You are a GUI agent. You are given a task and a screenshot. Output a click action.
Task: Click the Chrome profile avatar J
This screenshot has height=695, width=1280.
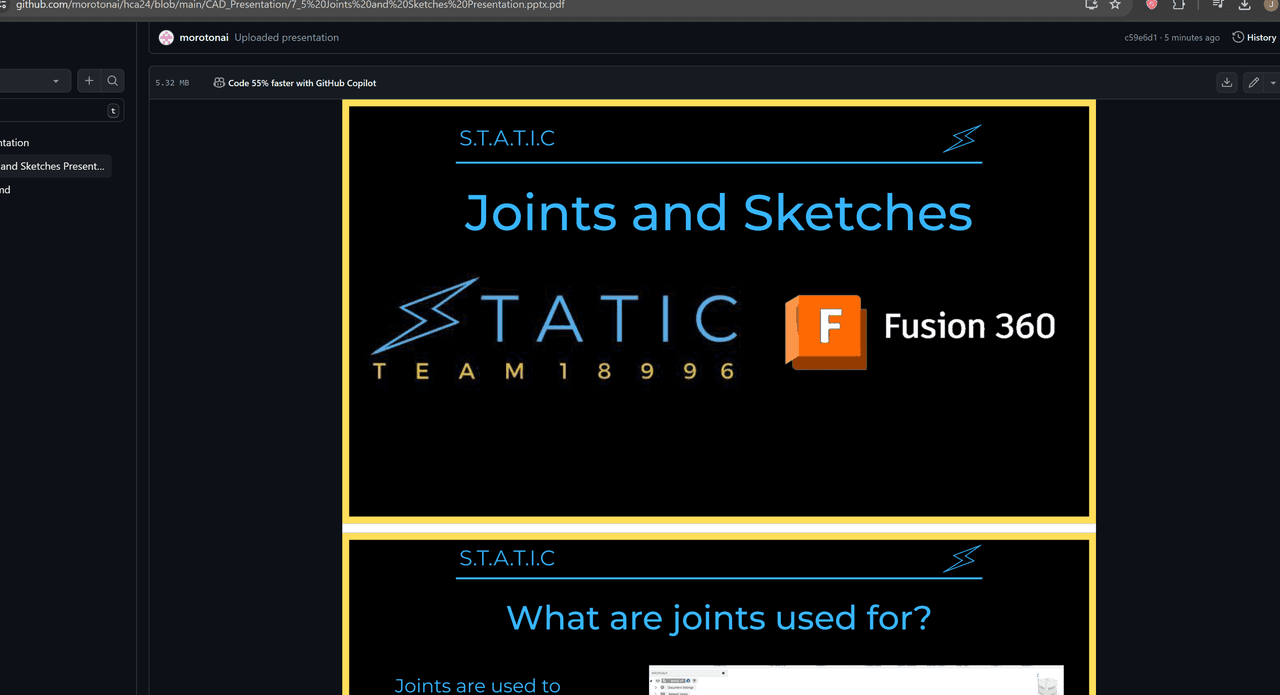[x=1270, y=5]
